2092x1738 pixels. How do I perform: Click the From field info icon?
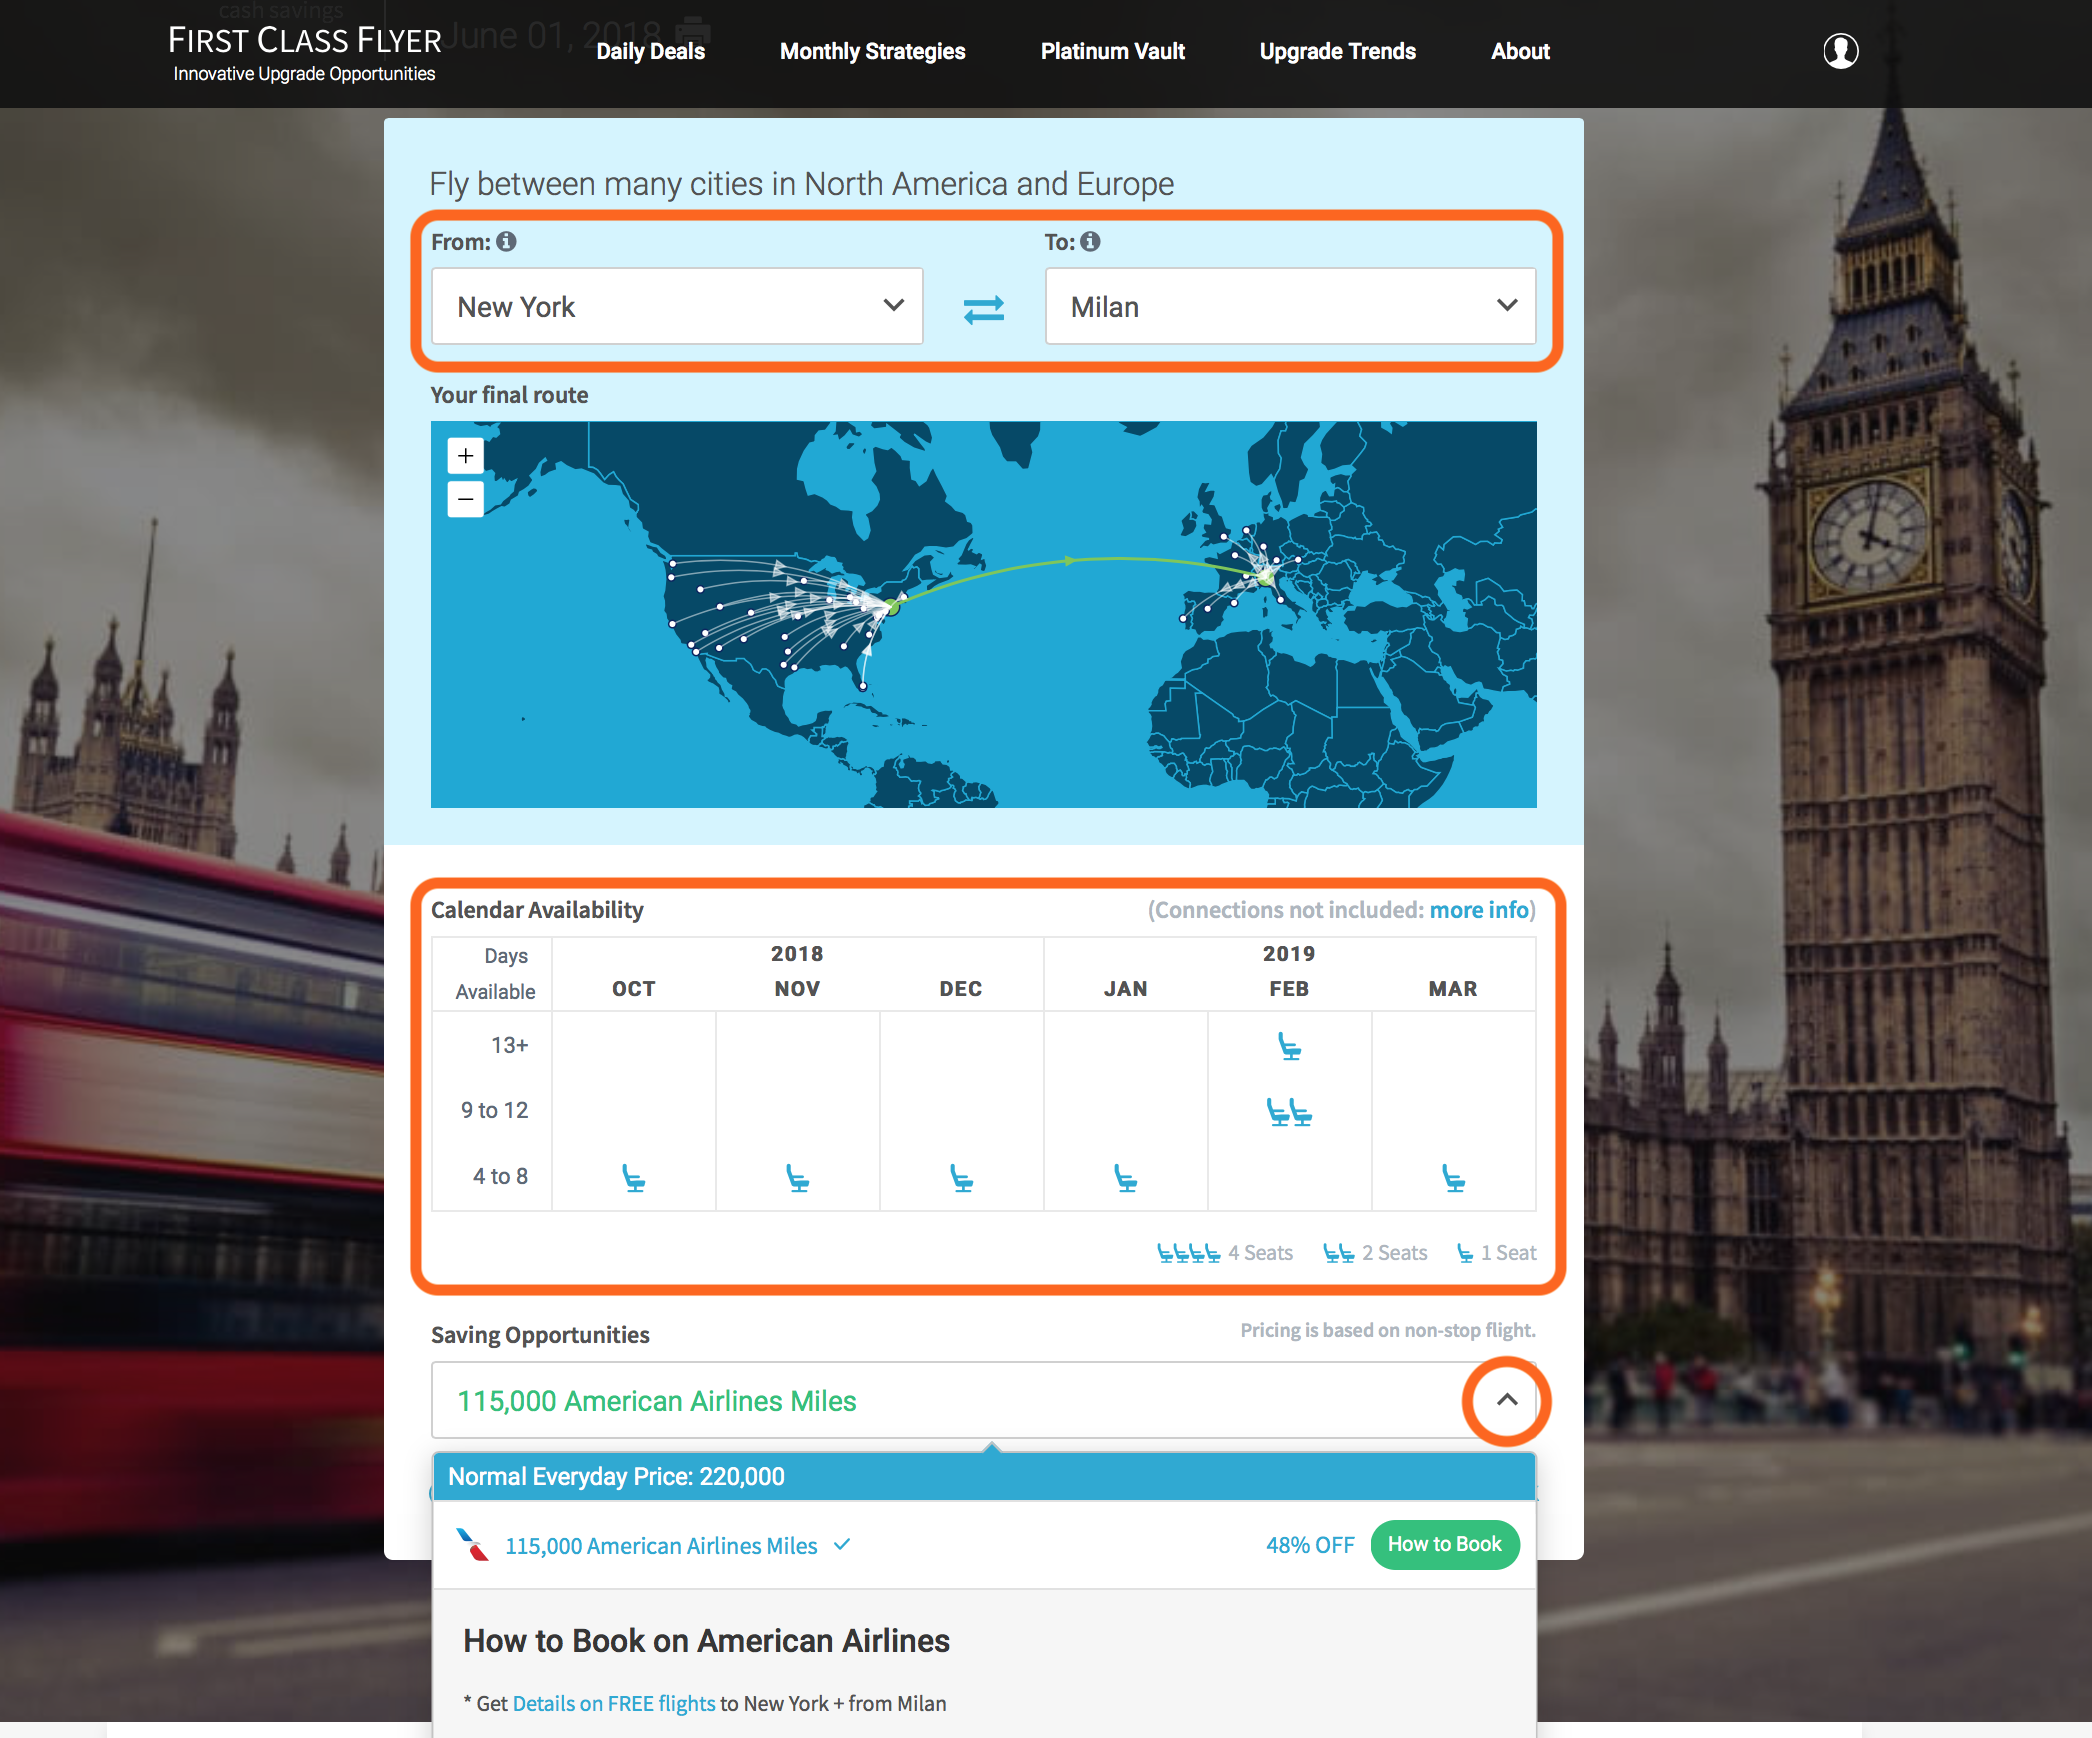click(507, 241)
